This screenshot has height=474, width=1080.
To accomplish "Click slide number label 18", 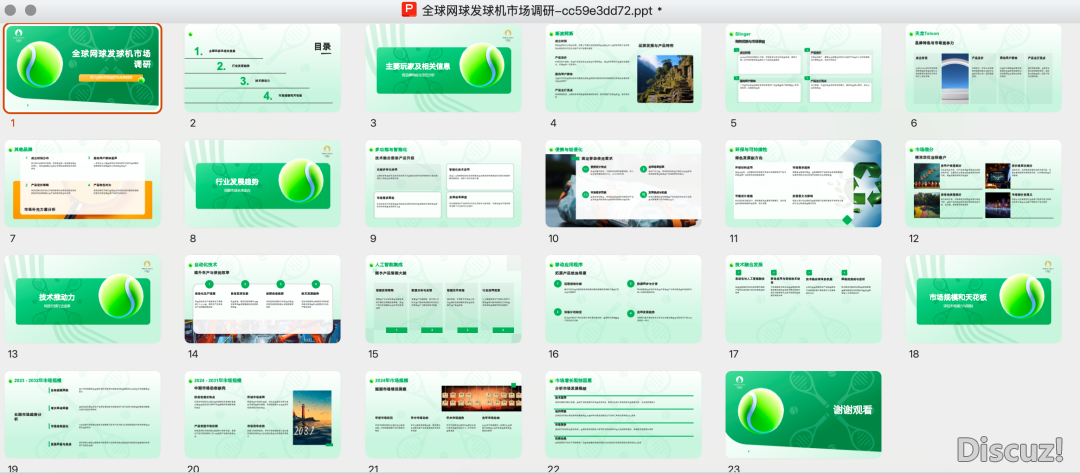I will tap(914, 355).
